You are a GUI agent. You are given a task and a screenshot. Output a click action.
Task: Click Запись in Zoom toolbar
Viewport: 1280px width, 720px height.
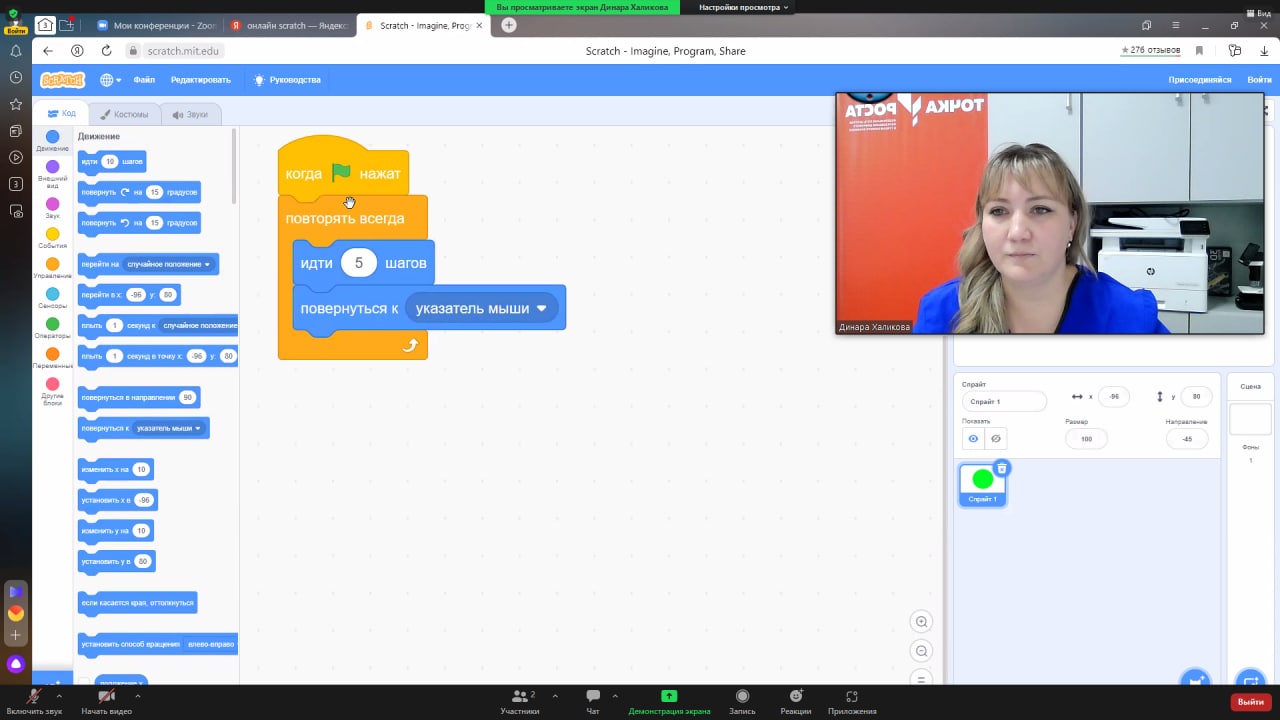click(742, 701)
